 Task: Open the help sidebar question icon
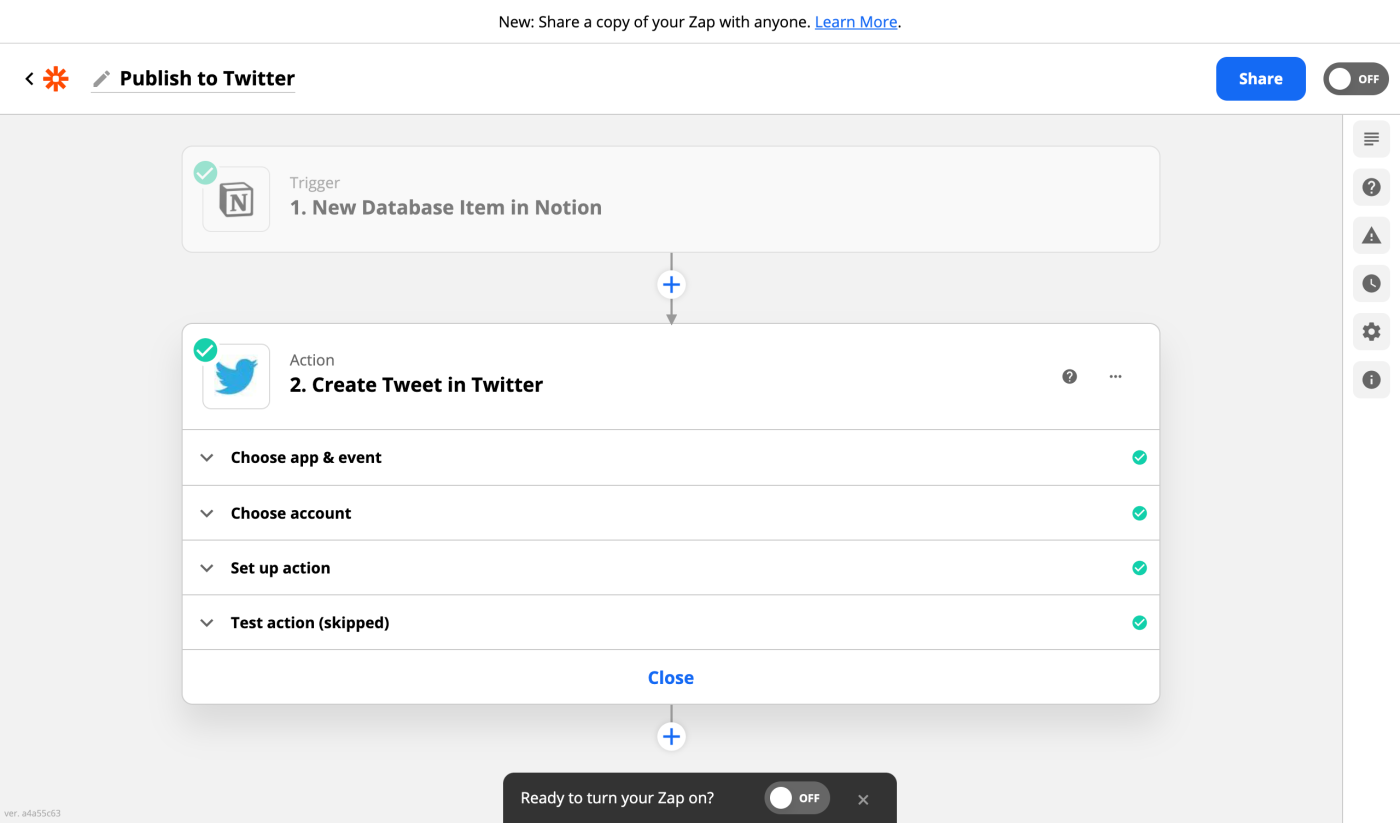tap(1371, 187)
